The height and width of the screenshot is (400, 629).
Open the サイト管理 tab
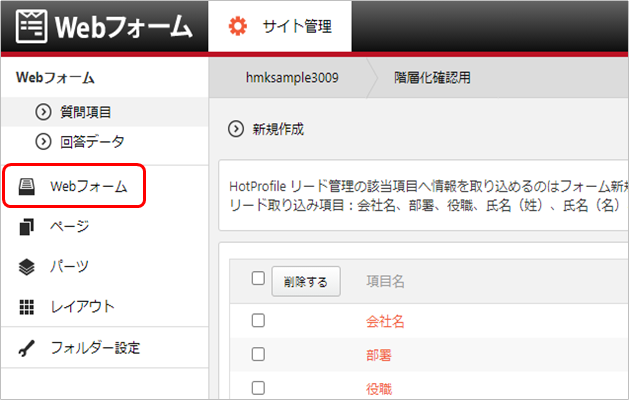[x=280, y=26]
